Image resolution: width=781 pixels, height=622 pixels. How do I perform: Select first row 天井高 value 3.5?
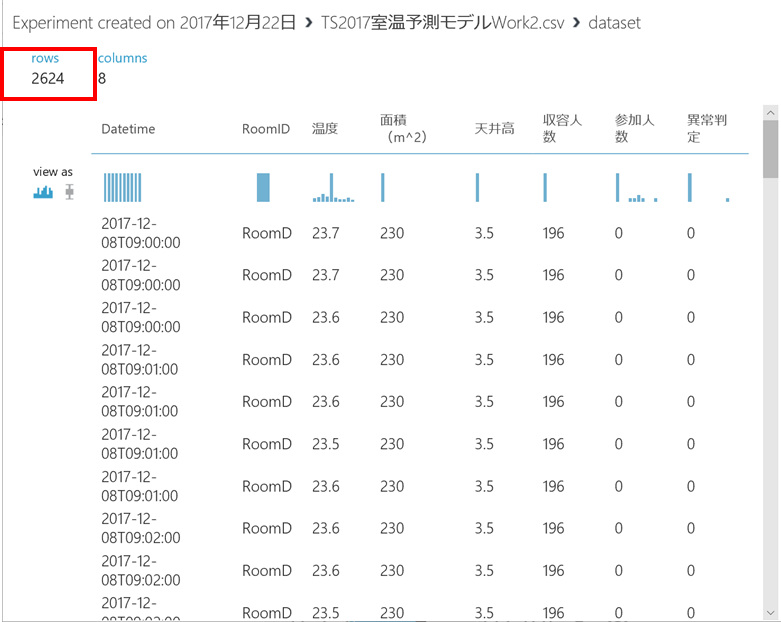(x=484, y=233)
